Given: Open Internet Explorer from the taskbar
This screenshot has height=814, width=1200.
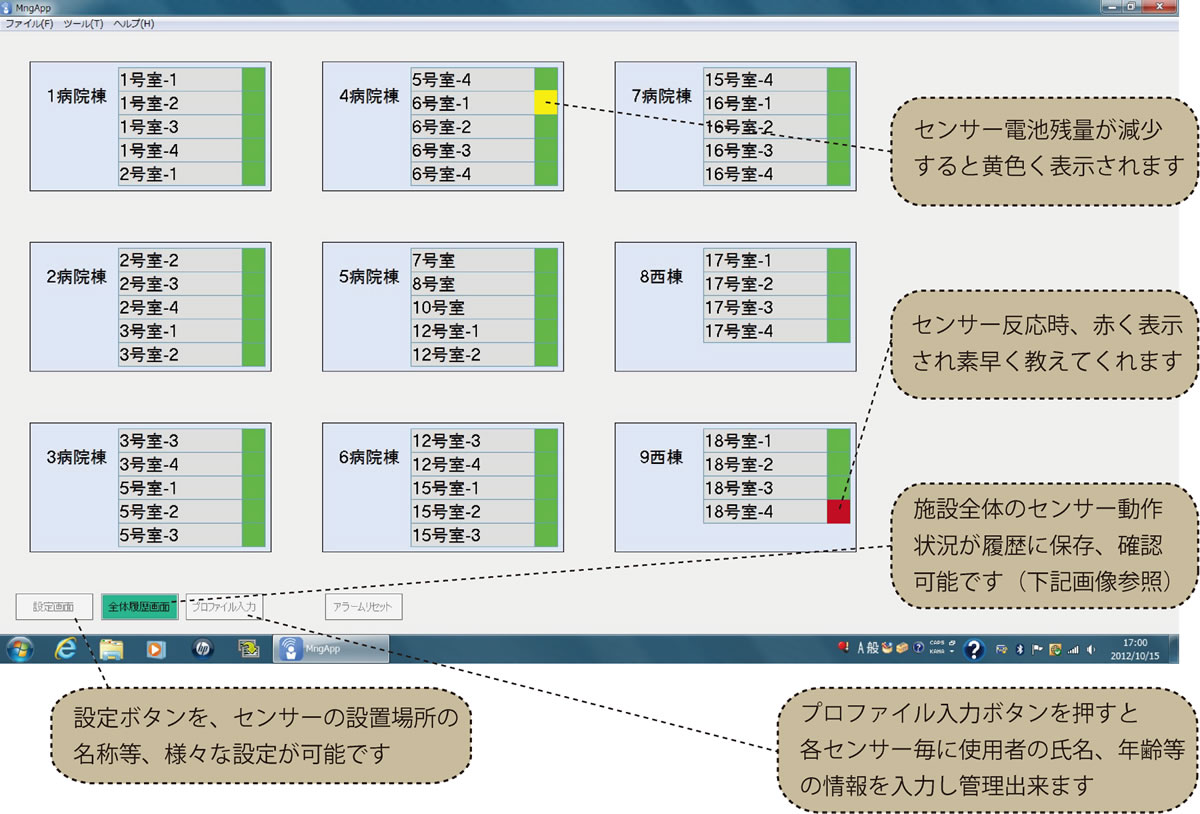Looking at the screenshot, I should point(66,649).
